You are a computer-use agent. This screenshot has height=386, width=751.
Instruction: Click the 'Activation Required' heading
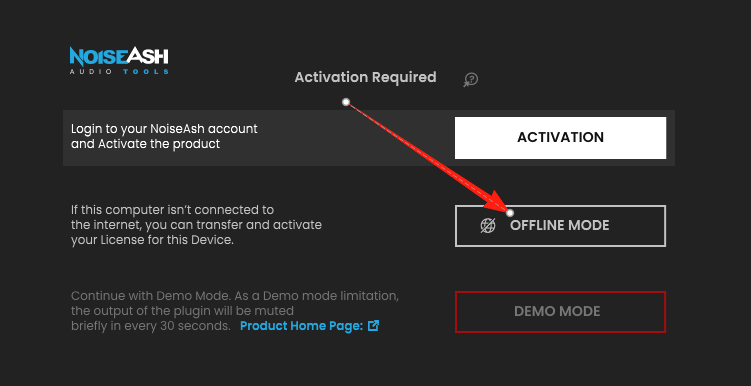click(365, 77)
